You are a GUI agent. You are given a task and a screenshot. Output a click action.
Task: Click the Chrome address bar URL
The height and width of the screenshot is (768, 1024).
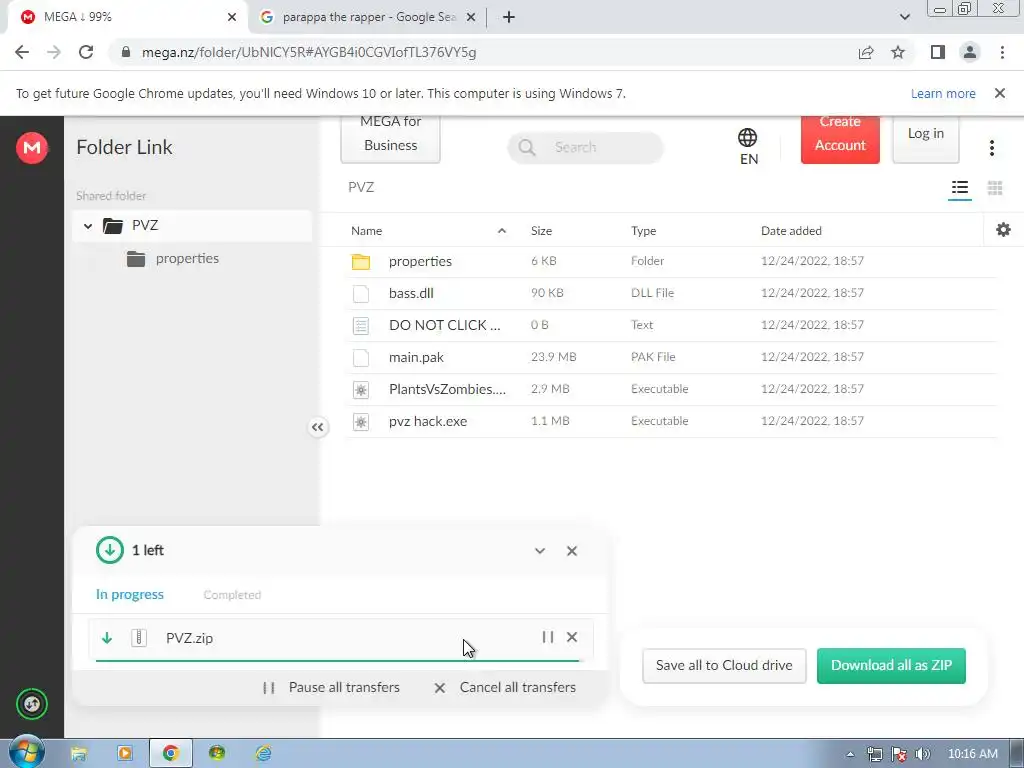[x=308, y=52]
